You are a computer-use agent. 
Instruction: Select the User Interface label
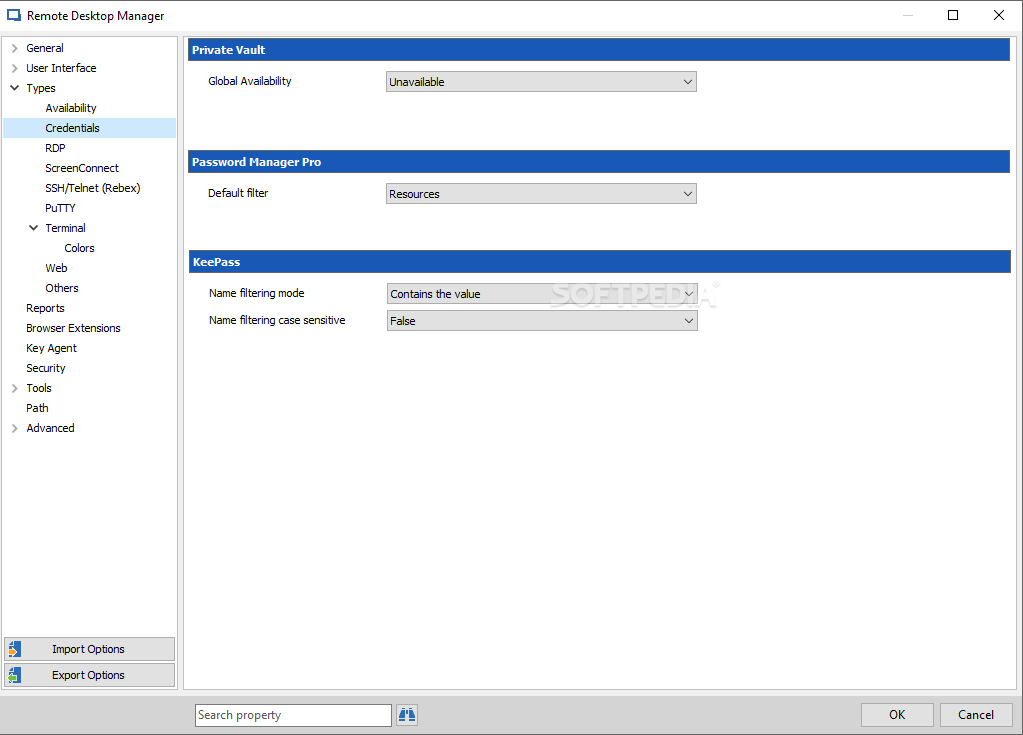pos(61,68)
